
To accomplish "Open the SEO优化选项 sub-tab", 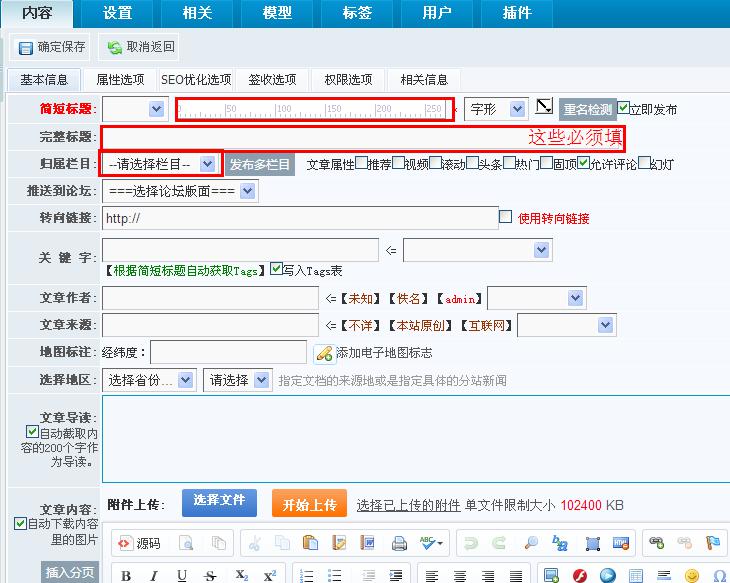I will [x=196, y=80].
